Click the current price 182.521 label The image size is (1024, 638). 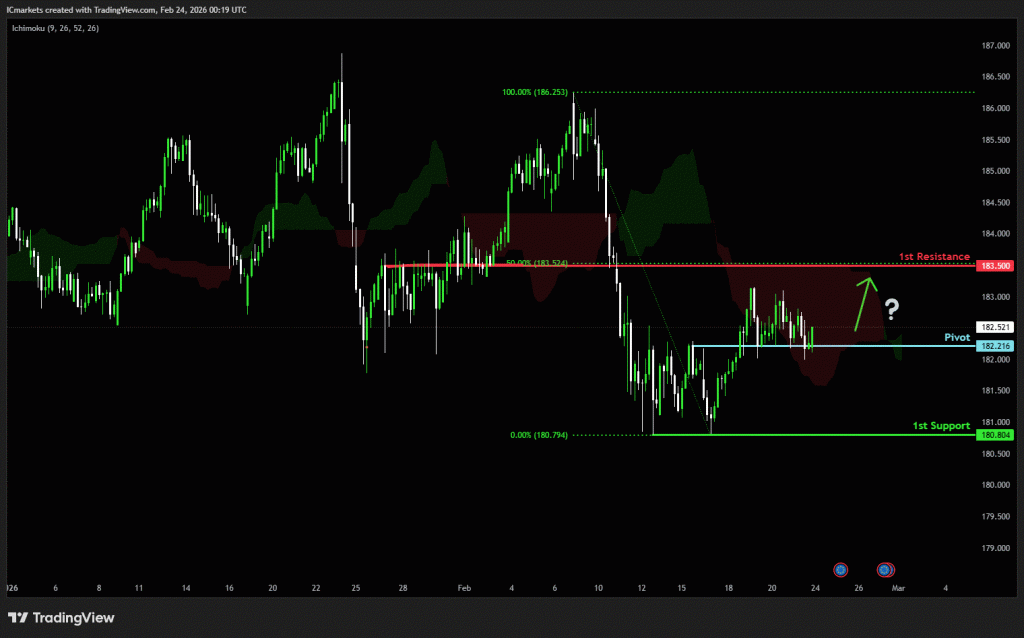coord(997,327)
